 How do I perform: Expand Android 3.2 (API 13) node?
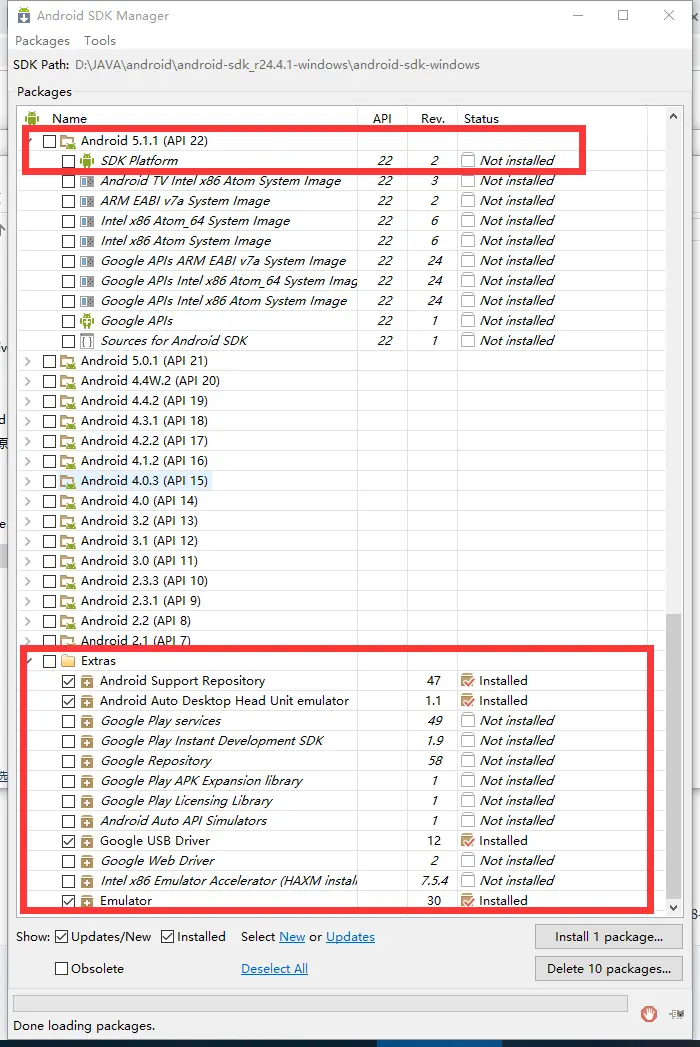pos(28,521)
